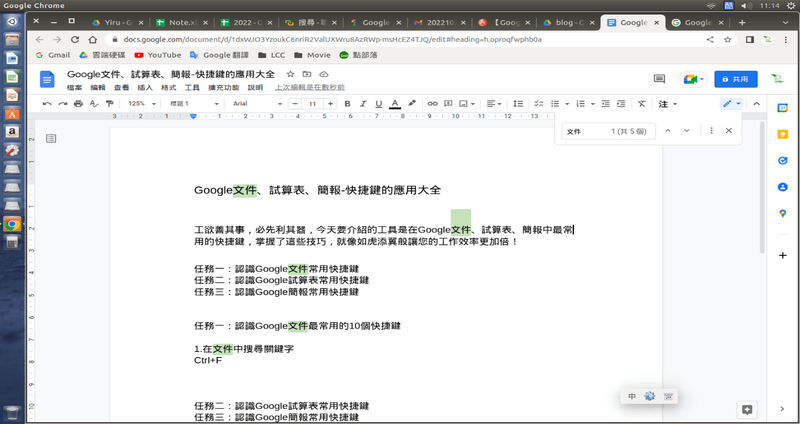This screenshot has height=424, width=800.
Task: Click the text color button
Action: (395, 104)
